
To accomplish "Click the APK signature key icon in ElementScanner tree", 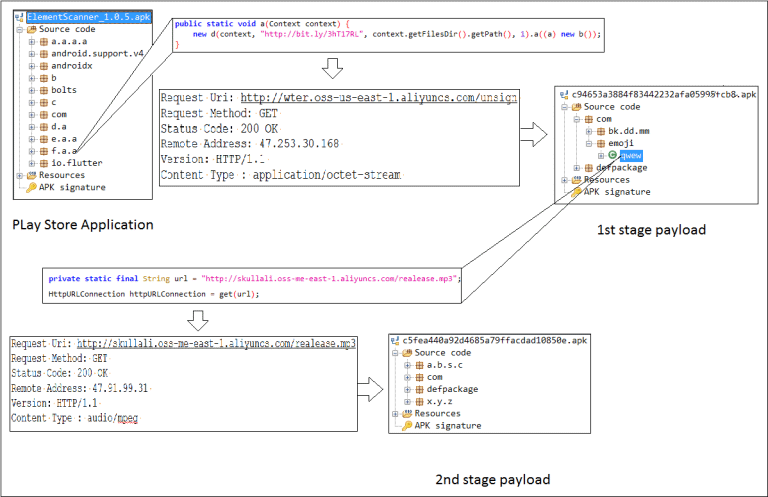I will [31, 186].
